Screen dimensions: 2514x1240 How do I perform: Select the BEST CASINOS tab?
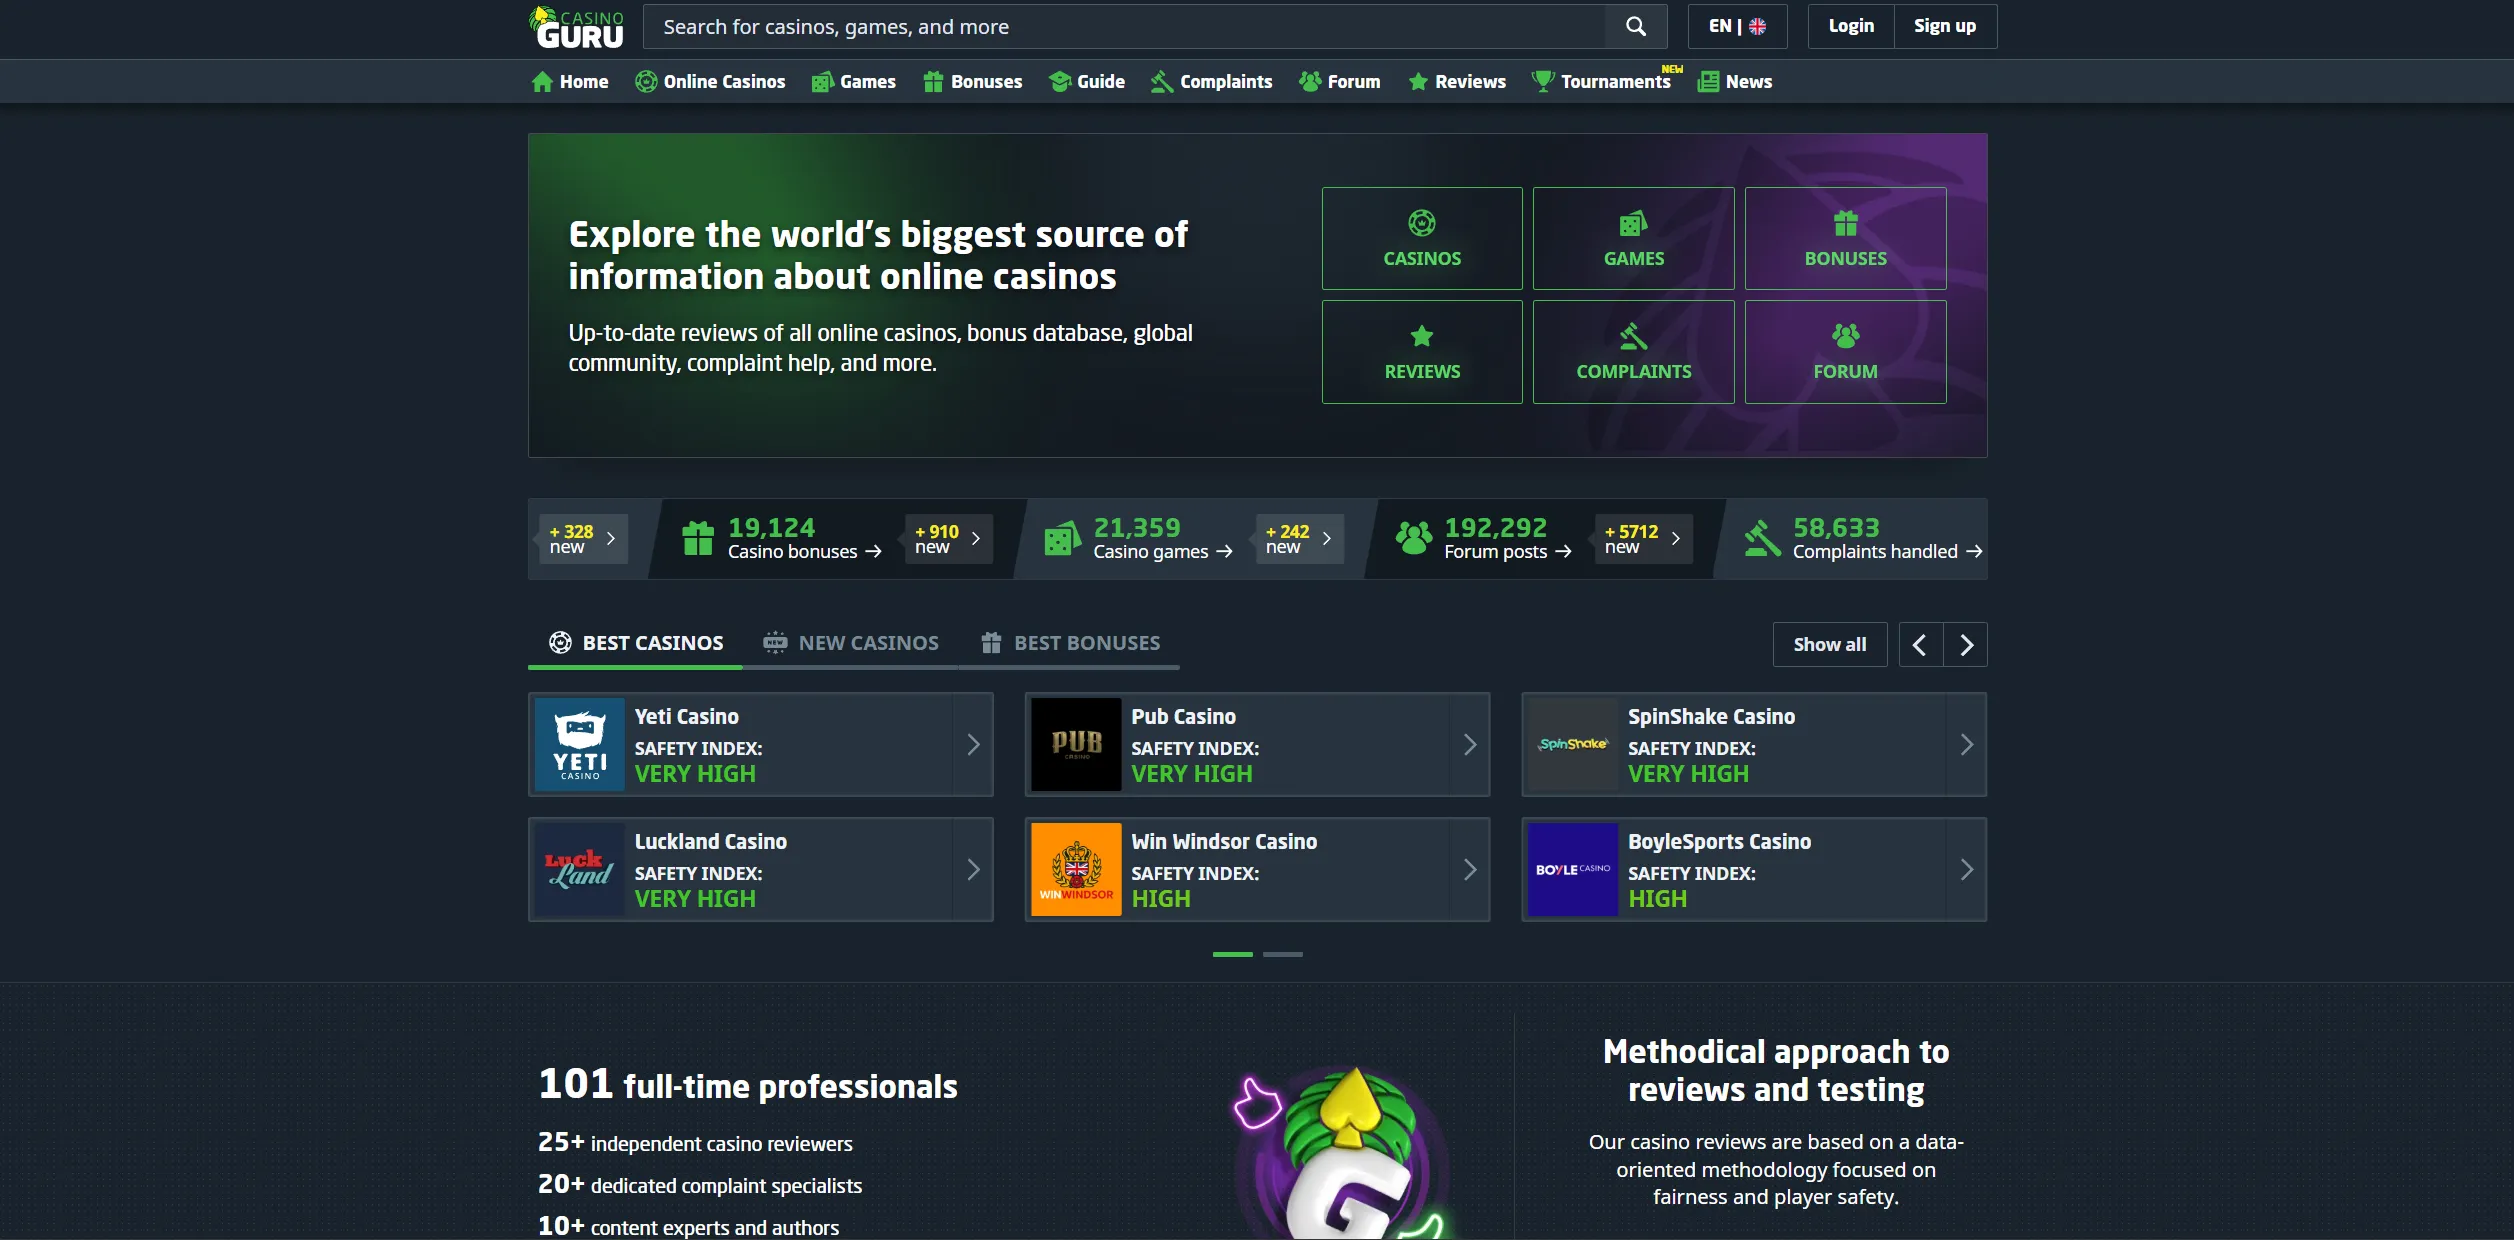tap(635, 644)
